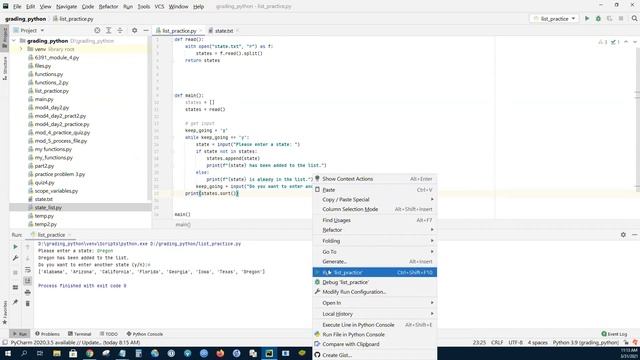
Task: Open the Navigate menu
Action: coord(66,7)
